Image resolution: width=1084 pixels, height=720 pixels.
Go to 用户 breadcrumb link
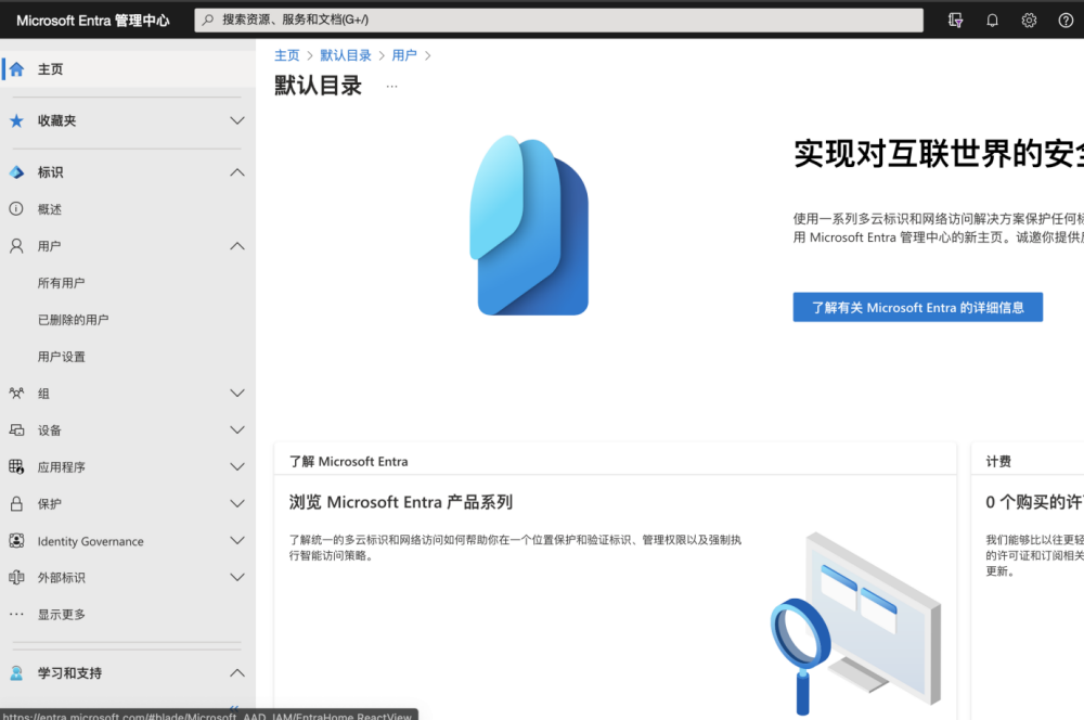pyautogui.click(x=404, y=55)
